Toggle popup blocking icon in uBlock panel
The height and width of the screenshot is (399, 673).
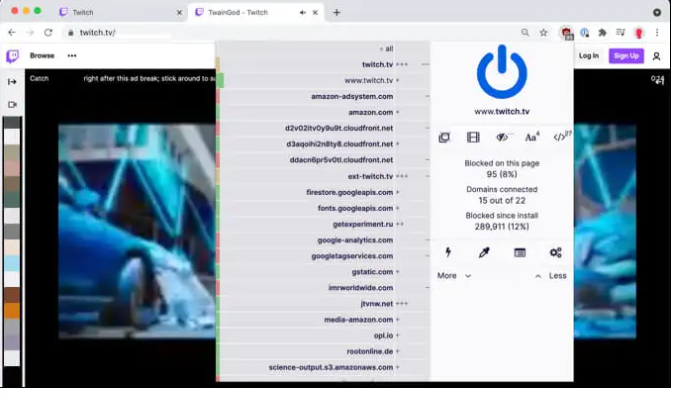point(444,137)
